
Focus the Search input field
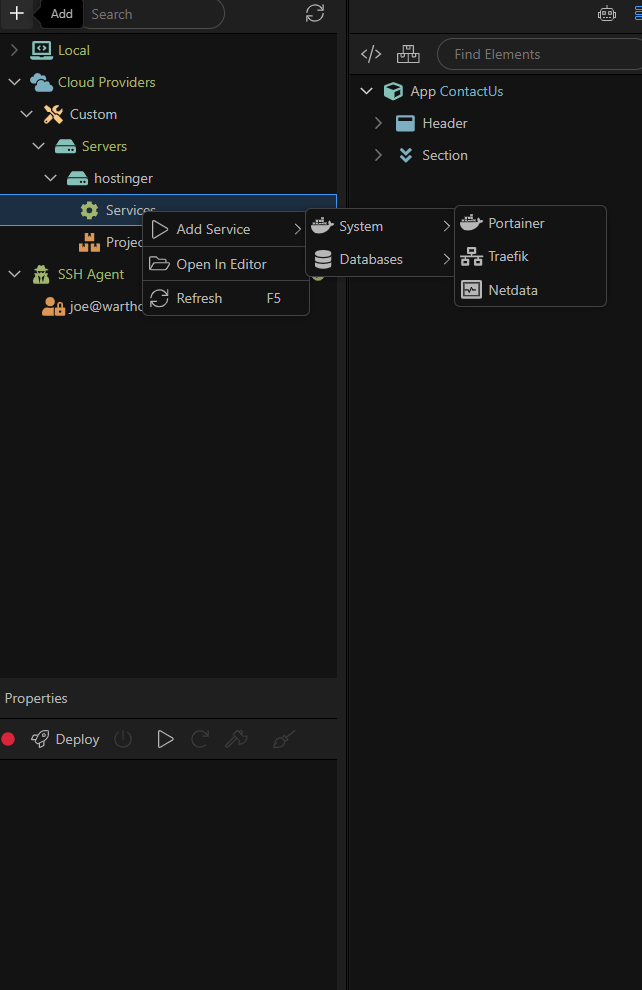pos(153,14)
